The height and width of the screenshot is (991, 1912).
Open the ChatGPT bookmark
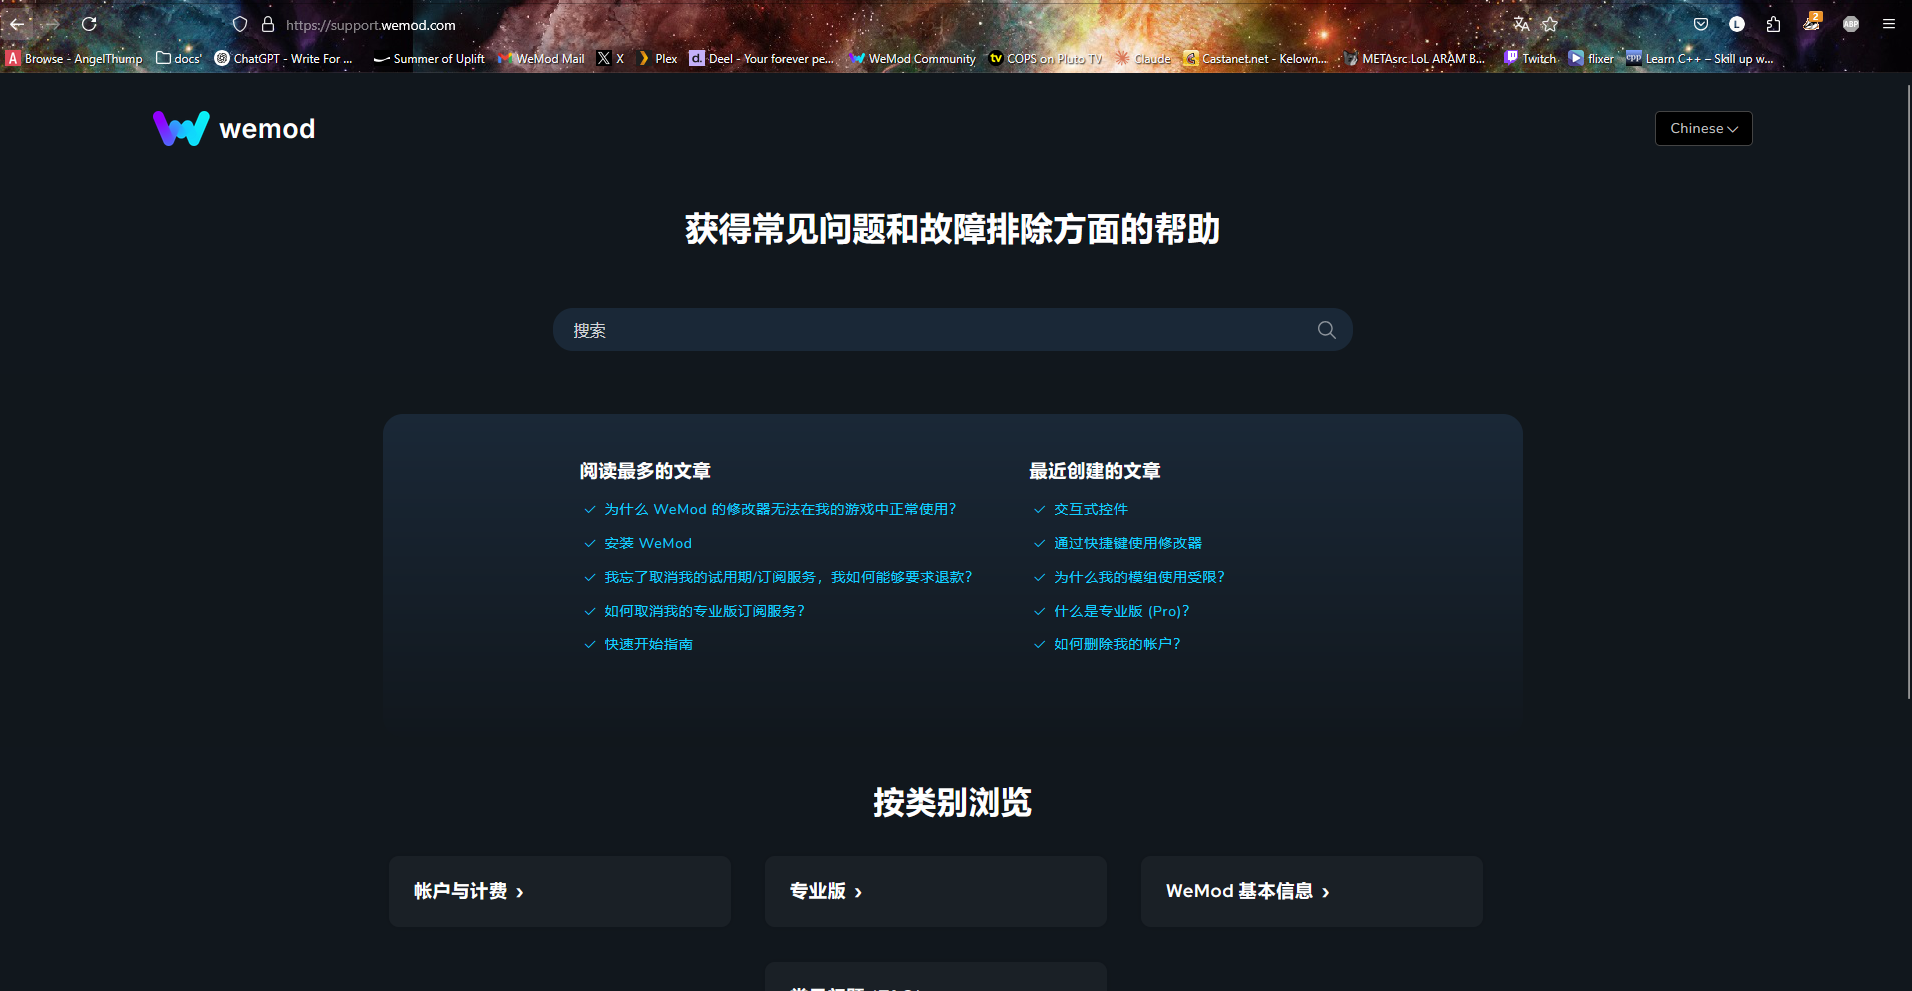pyautogui.click(x=284, y=59)
